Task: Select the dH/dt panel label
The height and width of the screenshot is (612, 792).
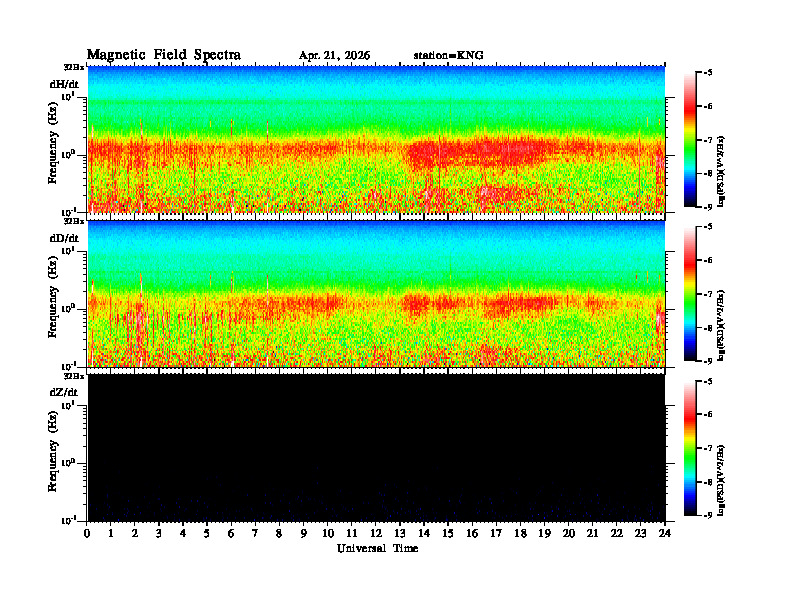Action: tap(64, 84)
